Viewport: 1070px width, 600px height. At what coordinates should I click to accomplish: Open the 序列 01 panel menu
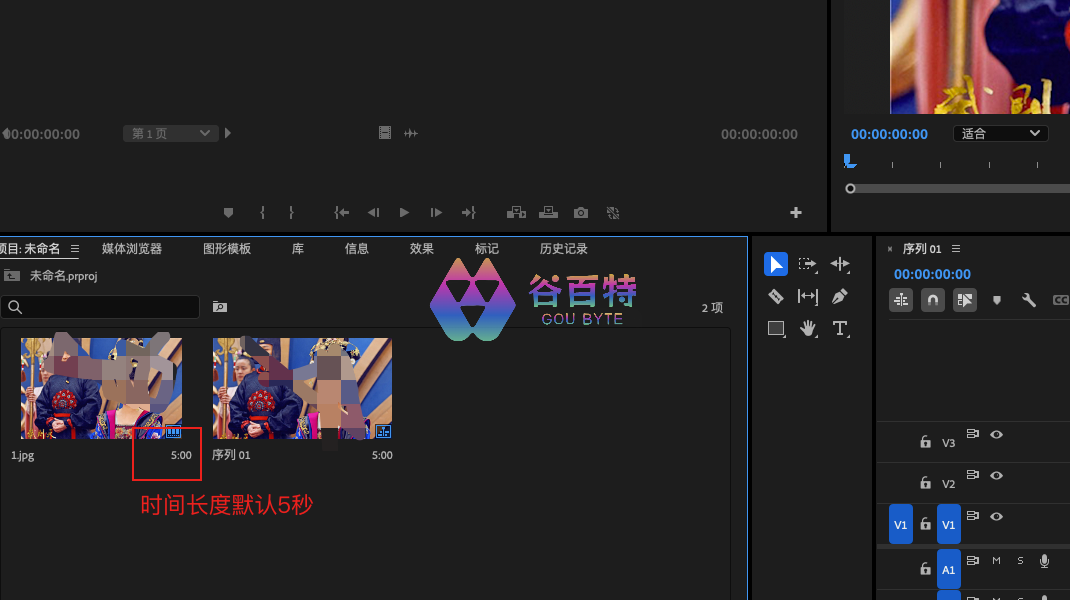pos(956,249)
